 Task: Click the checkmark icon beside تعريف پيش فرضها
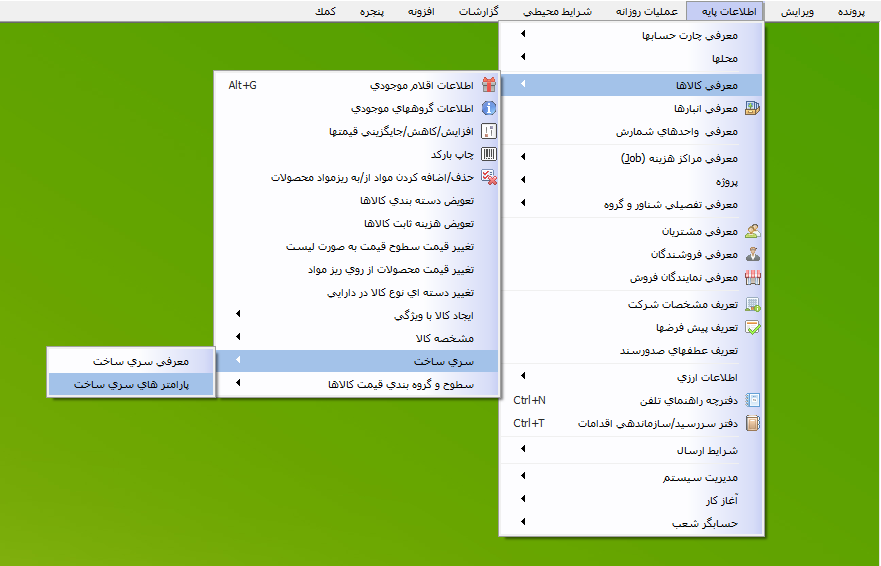coord(752,327)
